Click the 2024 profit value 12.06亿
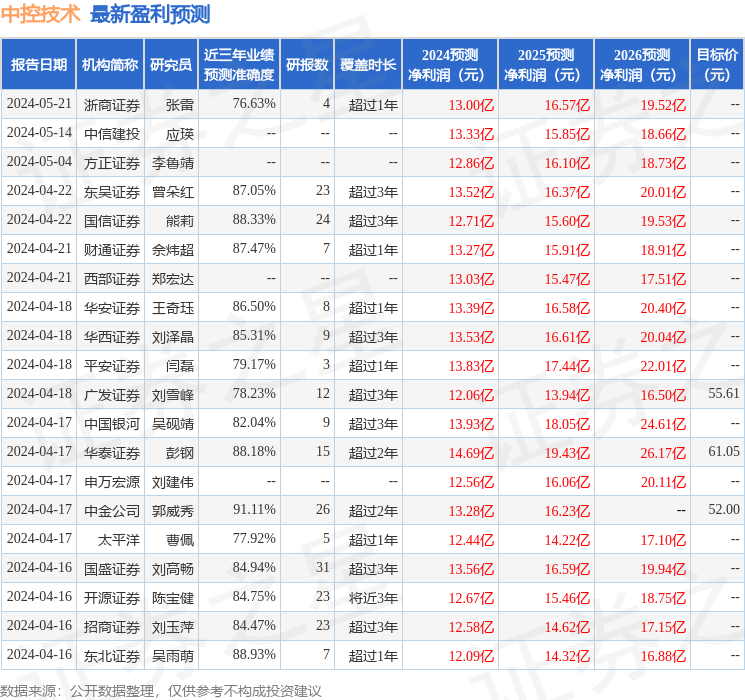This screenshot has width=745, height=700. click(x=471, y=395)
